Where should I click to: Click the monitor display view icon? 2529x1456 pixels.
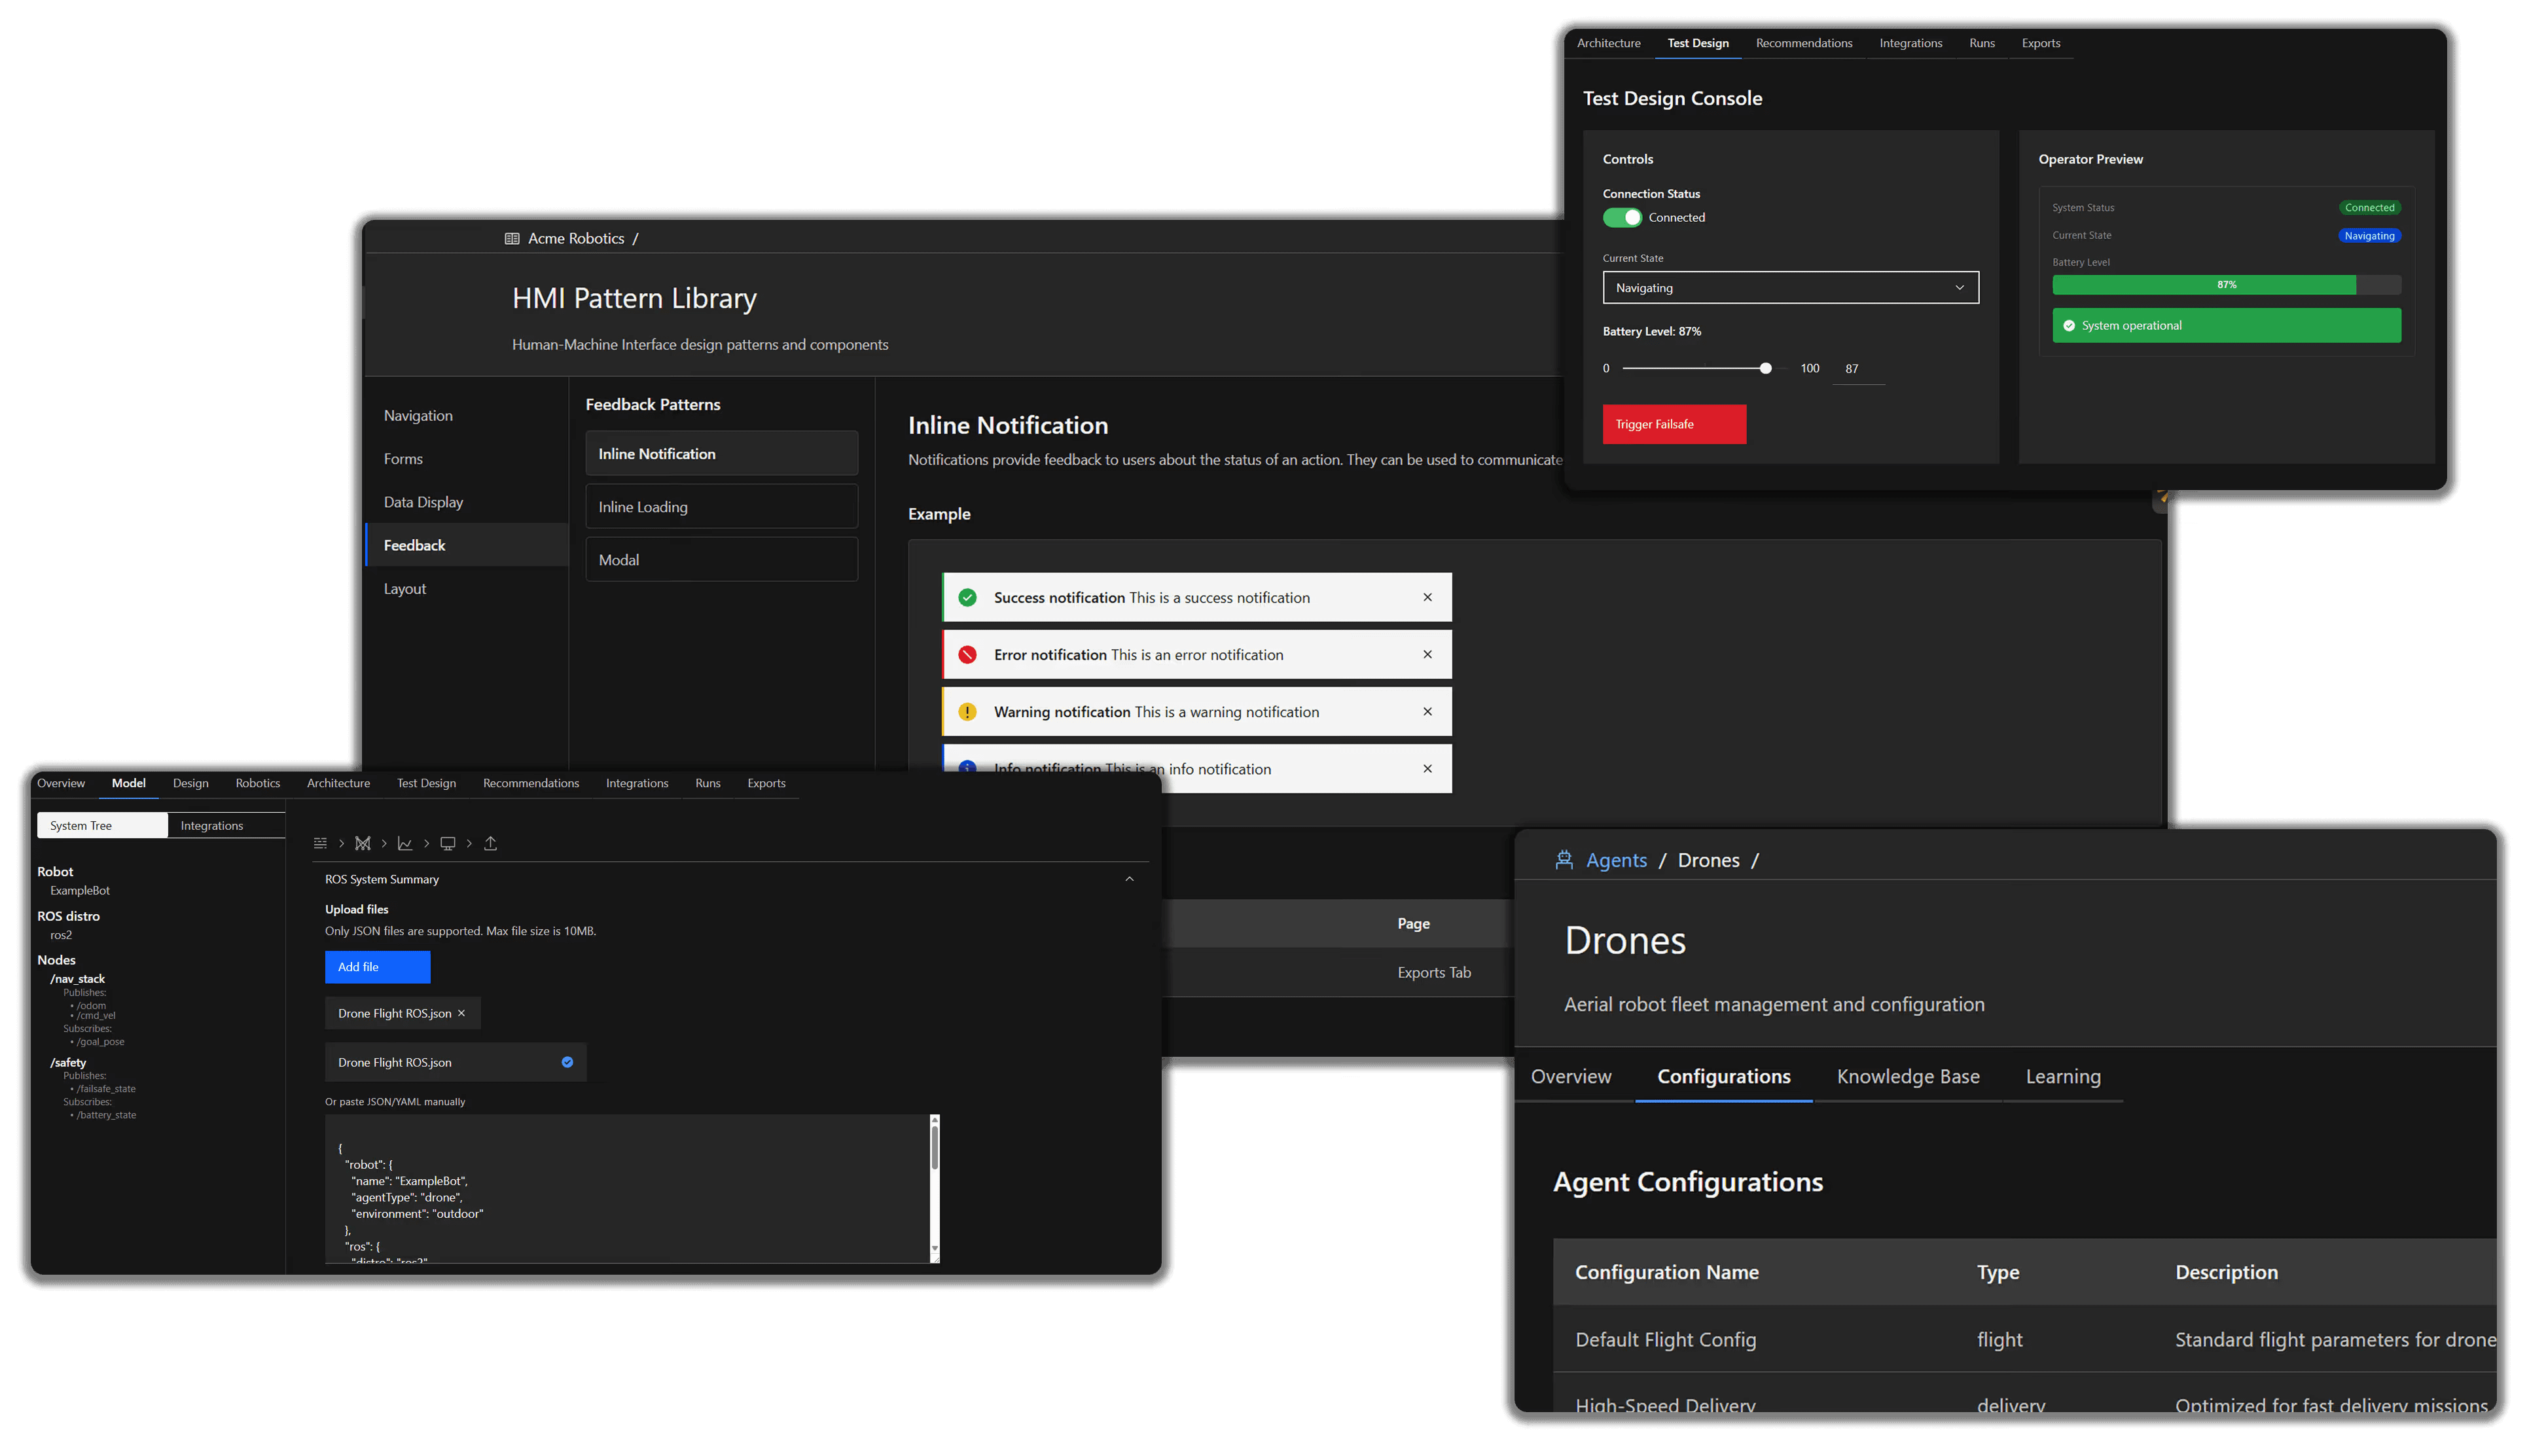pyautogui.click(x=447, y=843)
